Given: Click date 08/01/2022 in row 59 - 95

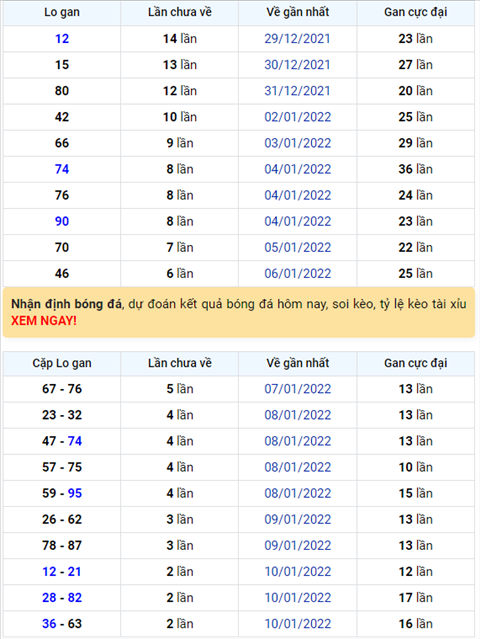Looking at the screenshot, I should click(x=297, y=493).
